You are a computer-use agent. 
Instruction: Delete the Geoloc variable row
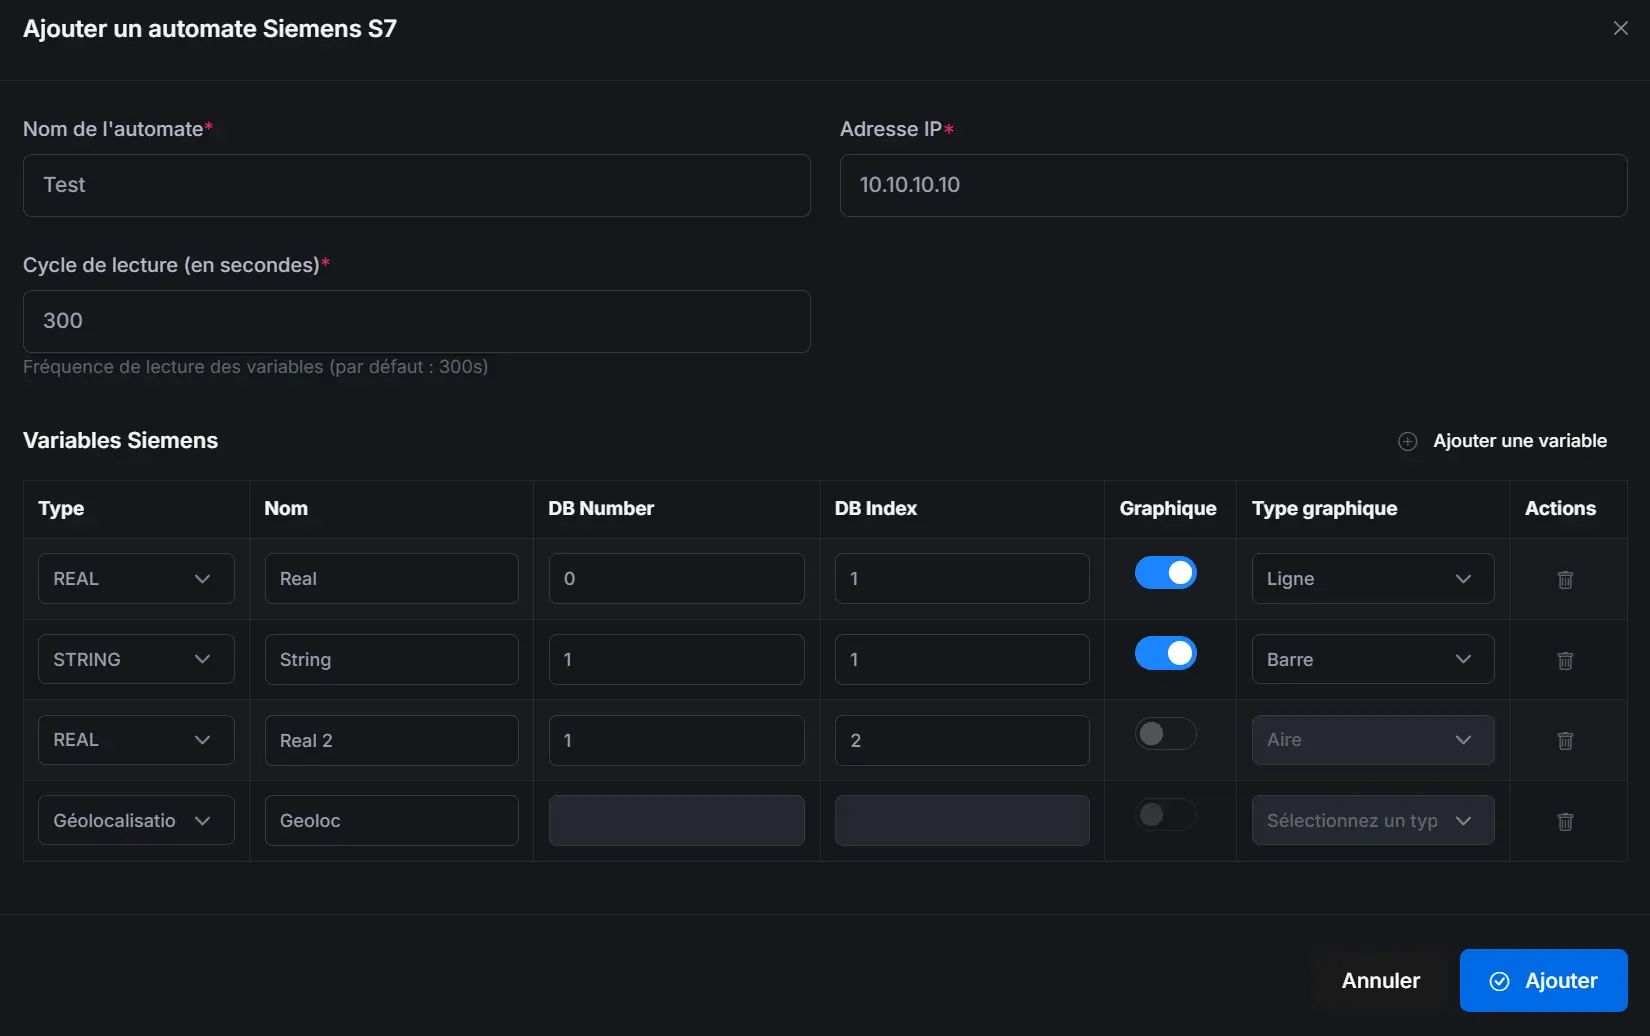tap(1566, 821)
